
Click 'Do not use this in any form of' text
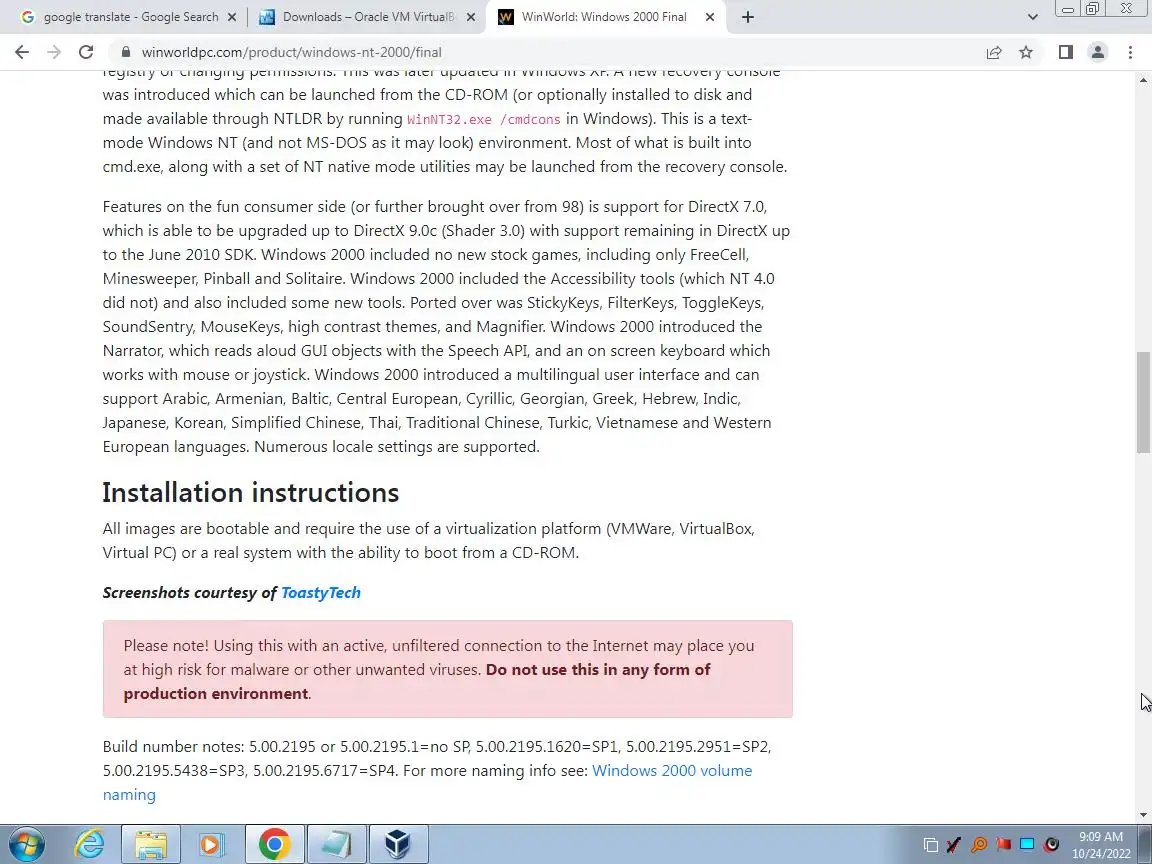point(598,669)
